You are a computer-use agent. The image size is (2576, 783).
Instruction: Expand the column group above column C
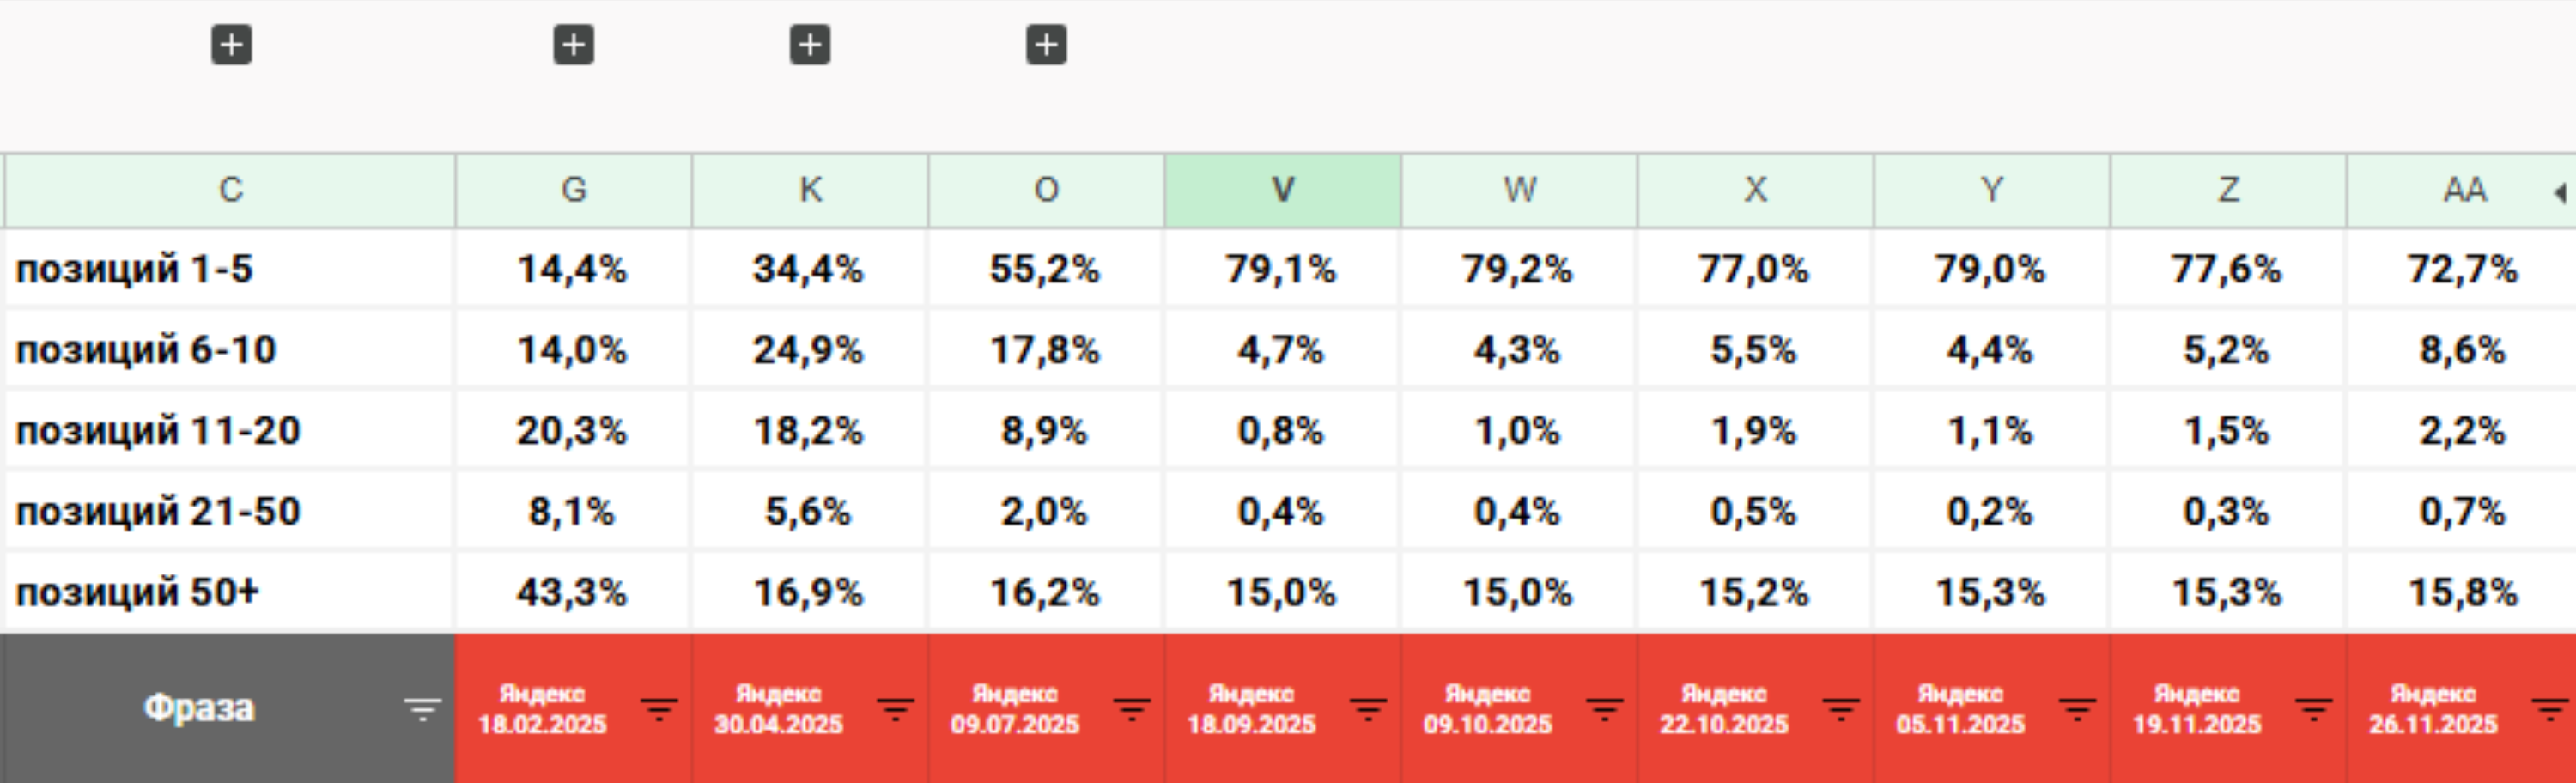tap(231, 45)
